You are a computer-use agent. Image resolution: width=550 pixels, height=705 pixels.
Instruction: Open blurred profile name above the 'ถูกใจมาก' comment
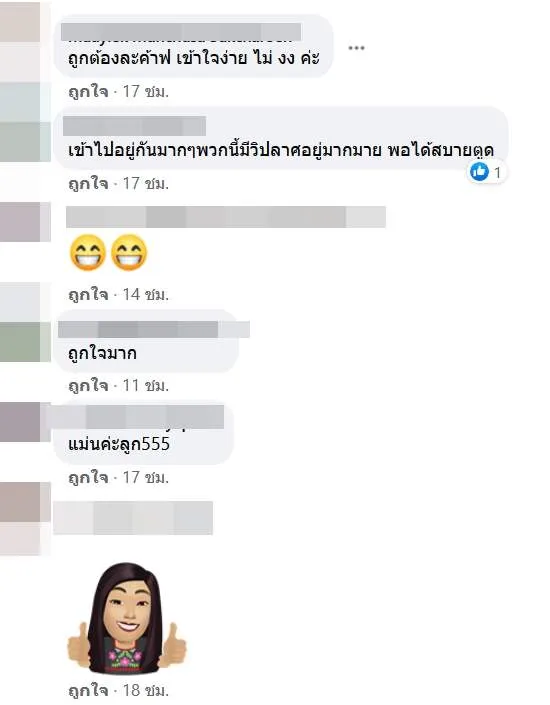tap(154, 329)
